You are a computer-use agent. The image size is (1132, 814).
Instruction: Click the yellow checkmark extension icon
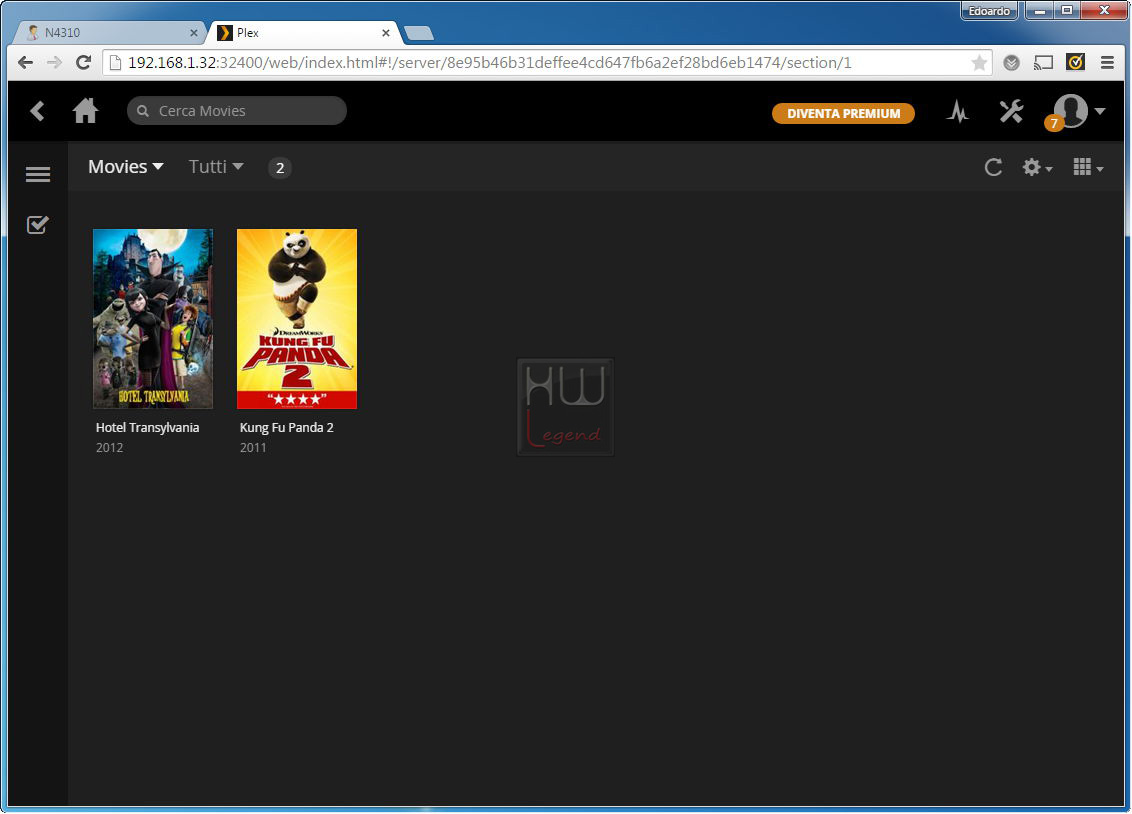1076,63
